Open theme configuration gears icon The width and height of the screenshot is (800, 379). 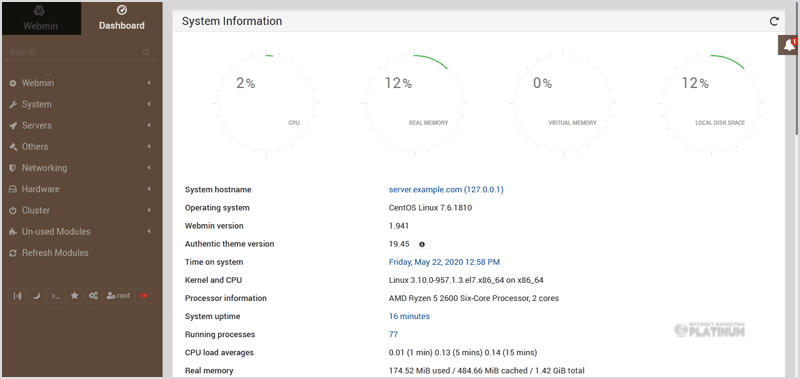(x=93, y=296)
